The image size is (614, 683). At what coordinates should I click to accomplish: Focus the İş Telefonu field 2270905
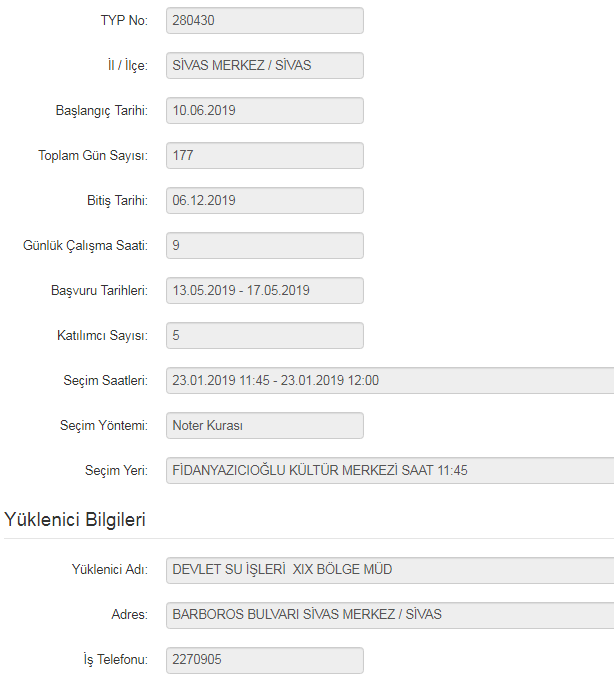coord(264,660)
